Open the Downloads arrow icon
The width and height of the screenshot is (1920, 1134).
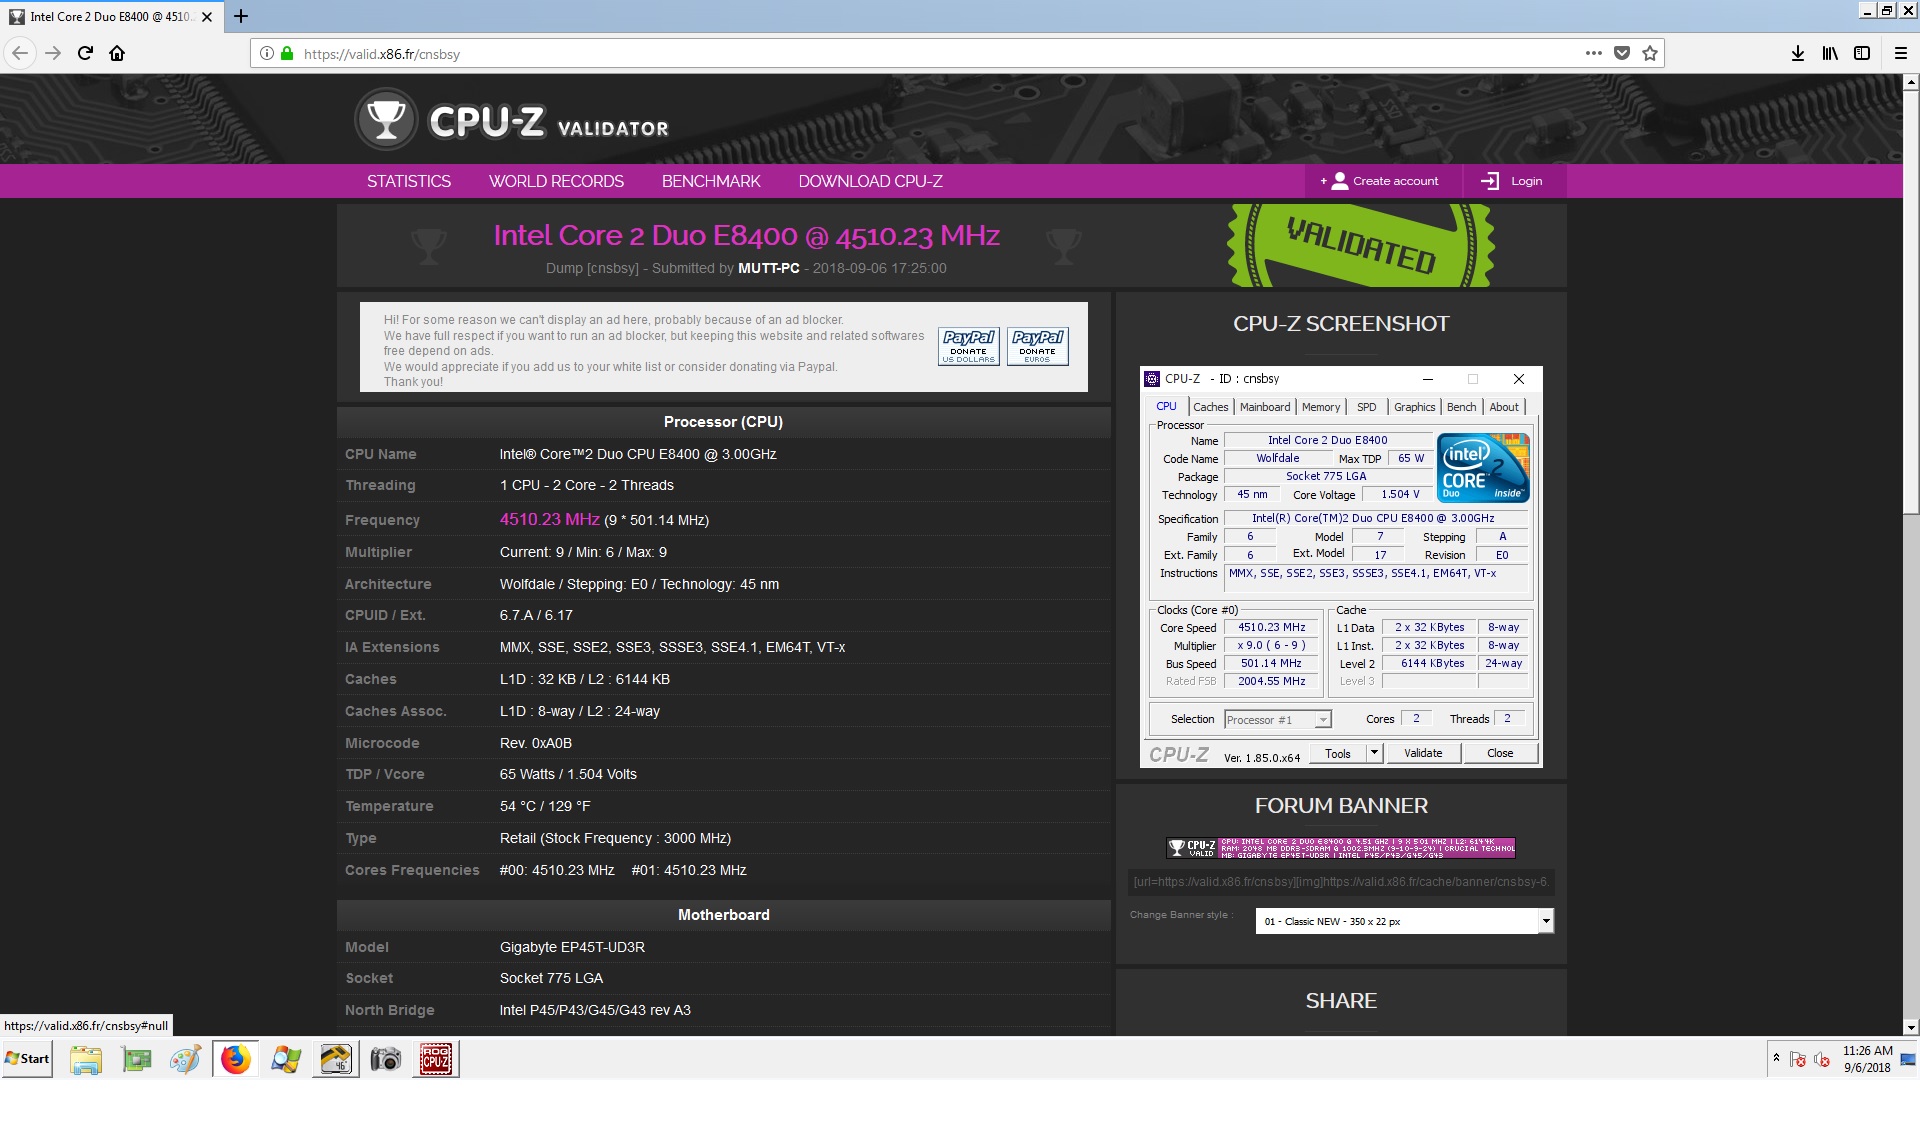1798,53
